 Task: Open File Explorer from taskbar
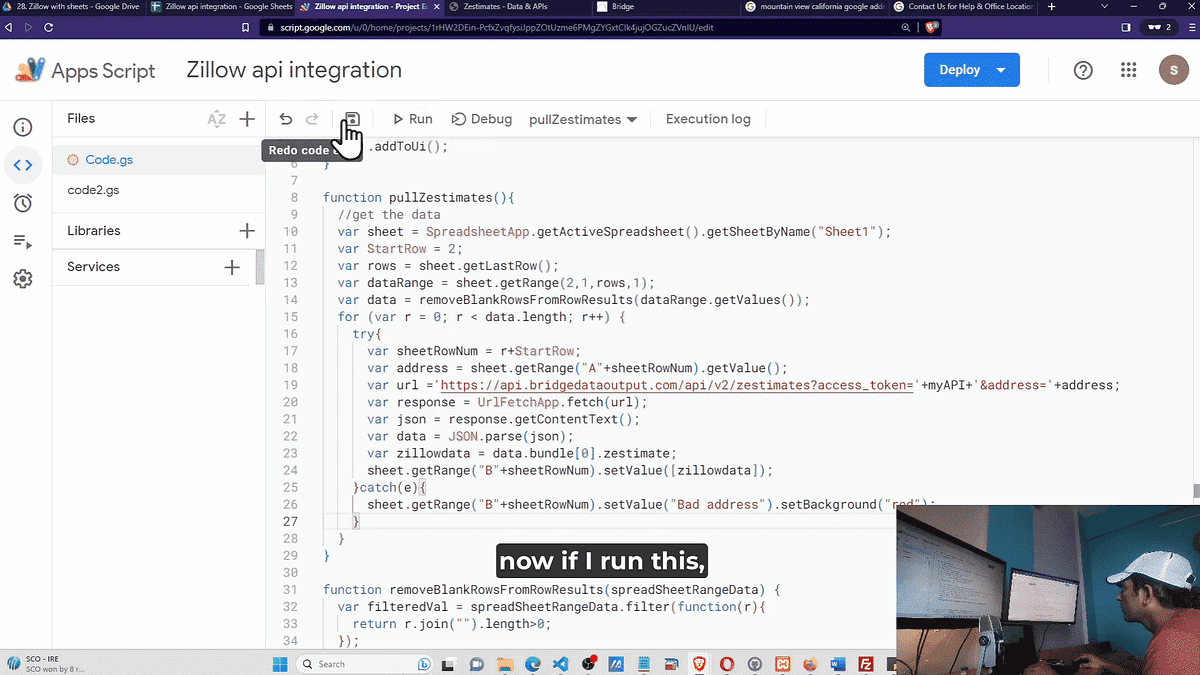click(504, 663)
